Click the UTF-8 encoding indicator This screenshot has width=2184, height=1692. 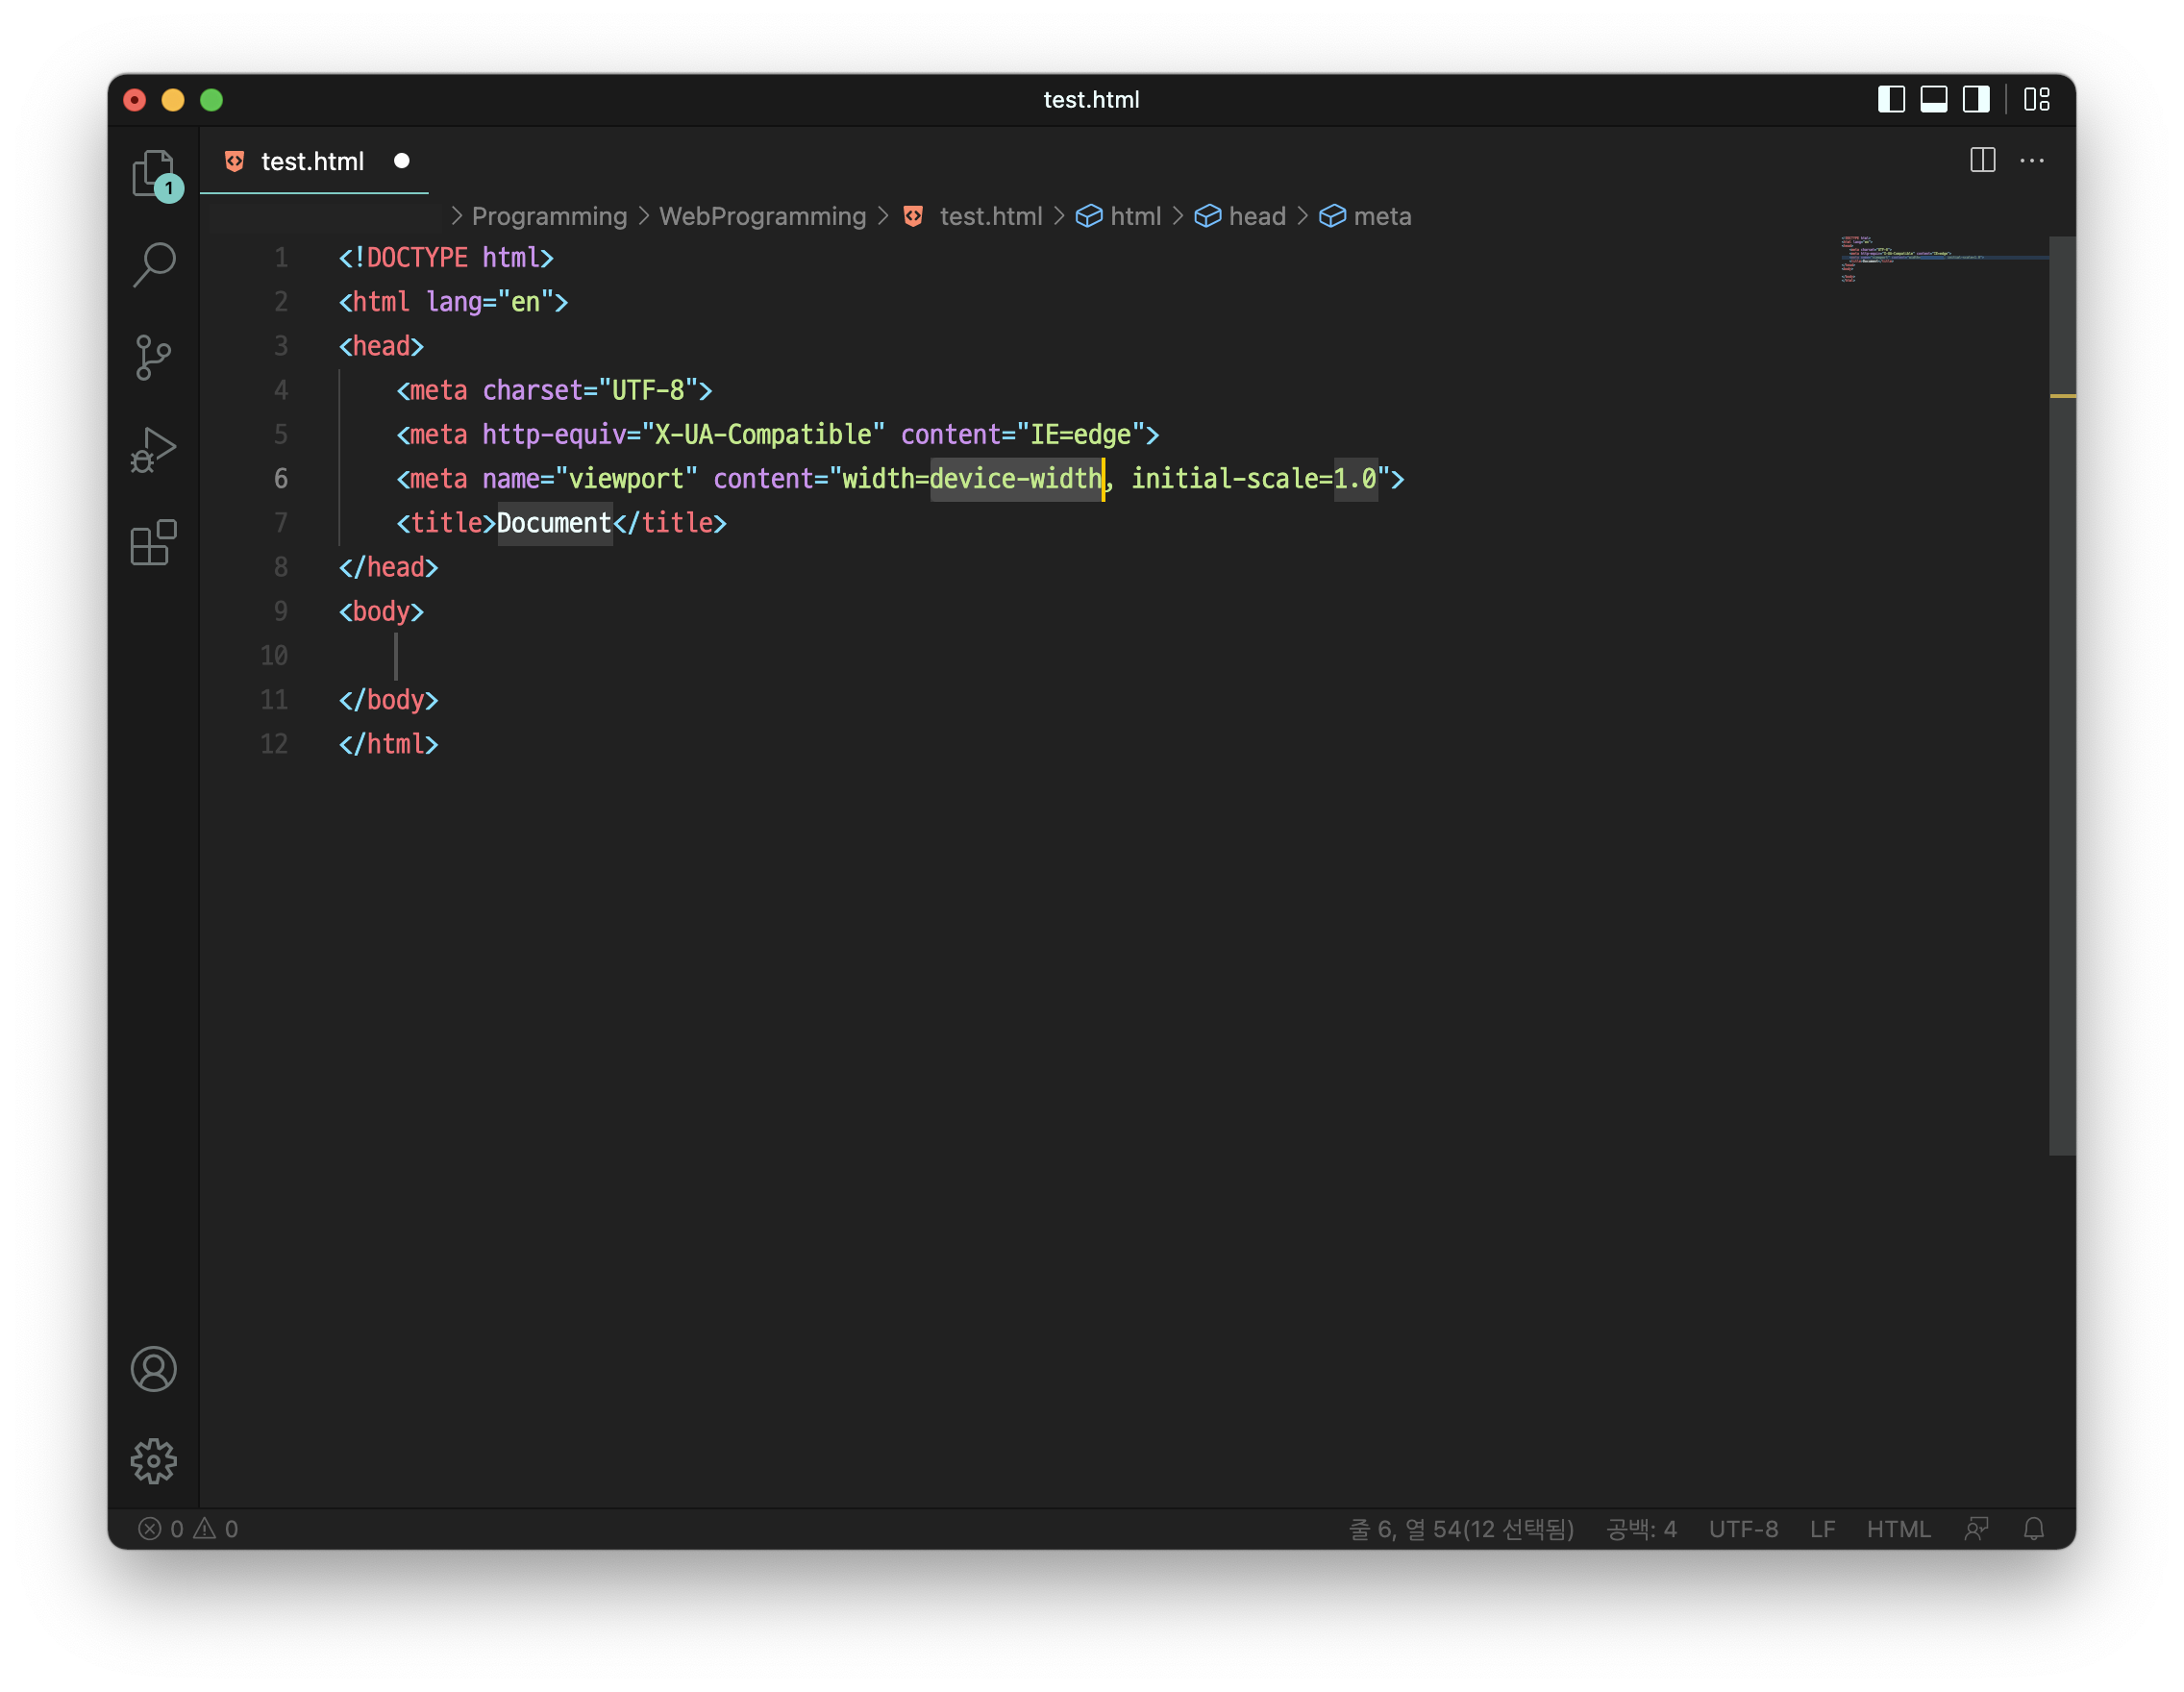[x=1742, y=1529]
